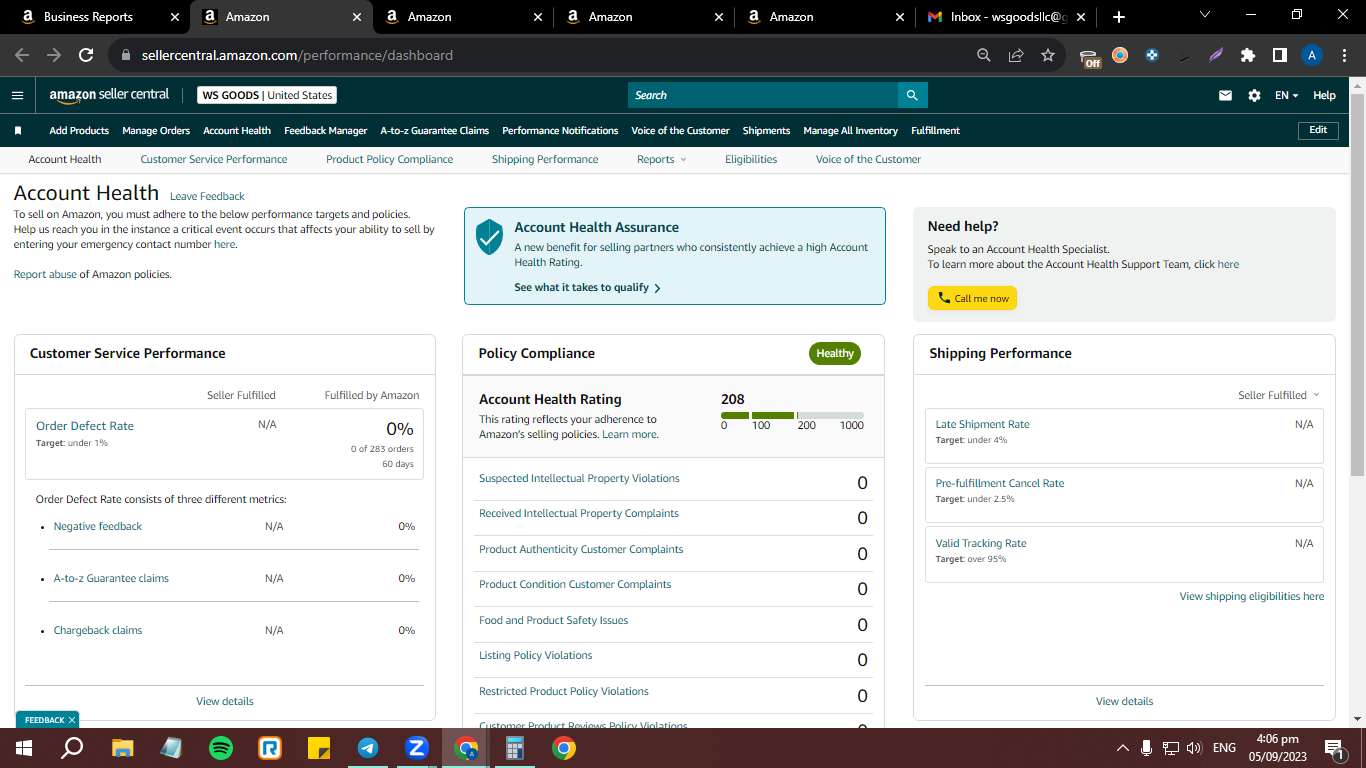1366x768 pixels.
Task: Click the Call me now button
Action: (x=972, y=298)
